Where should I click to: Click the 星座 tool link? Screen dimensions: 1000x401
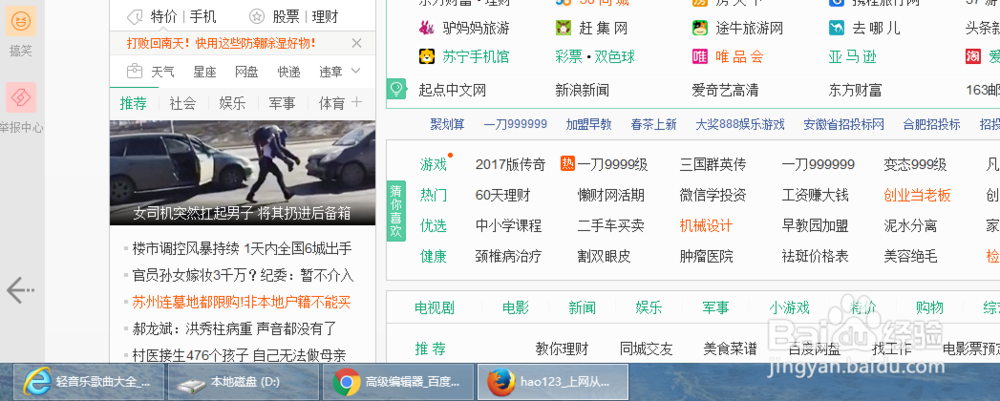coord(205,72)
